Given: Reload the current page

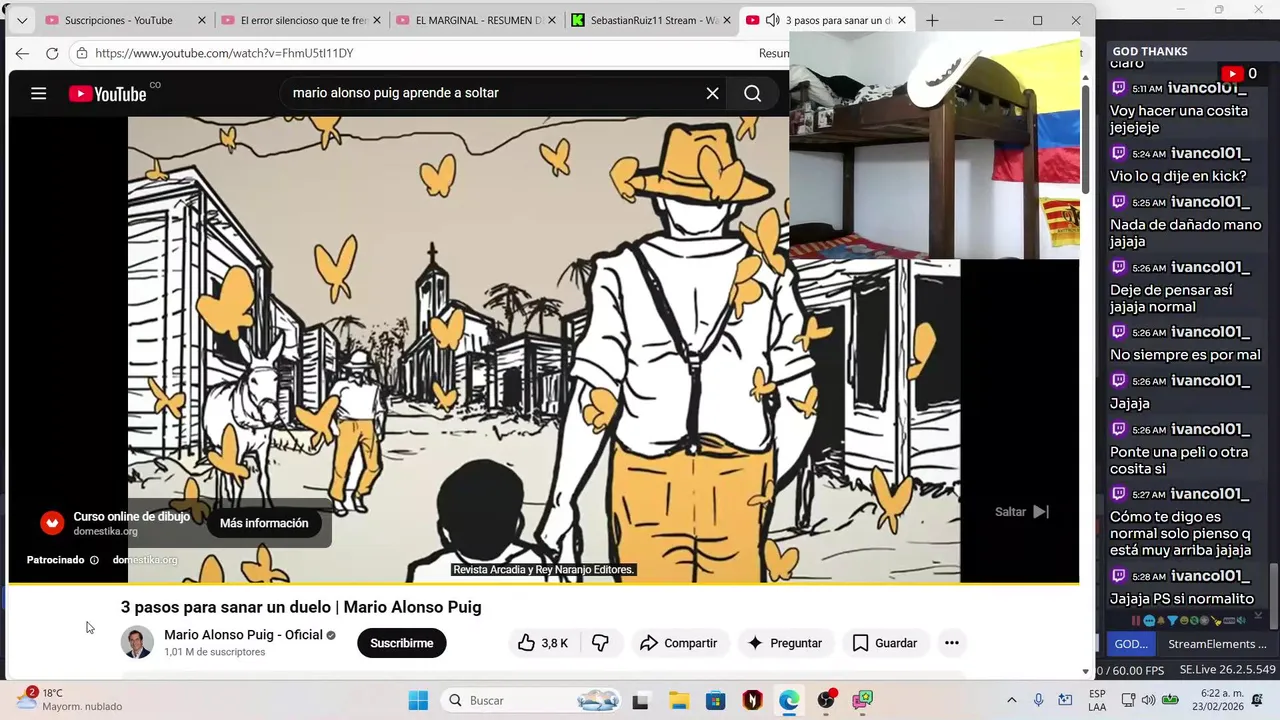Looking at the screenshot, I should [52, 53].
